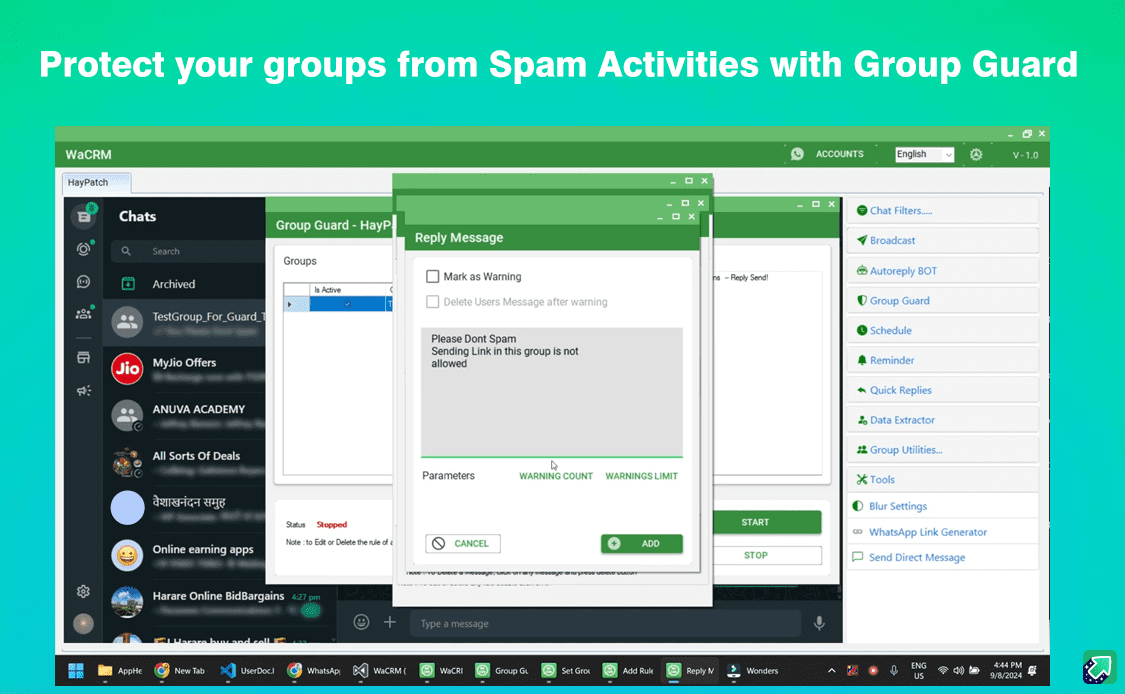Screen dimensions: 1125x694
Task: Show hidden taskbar icons with the chevron
Action: [x=831, y=671]
